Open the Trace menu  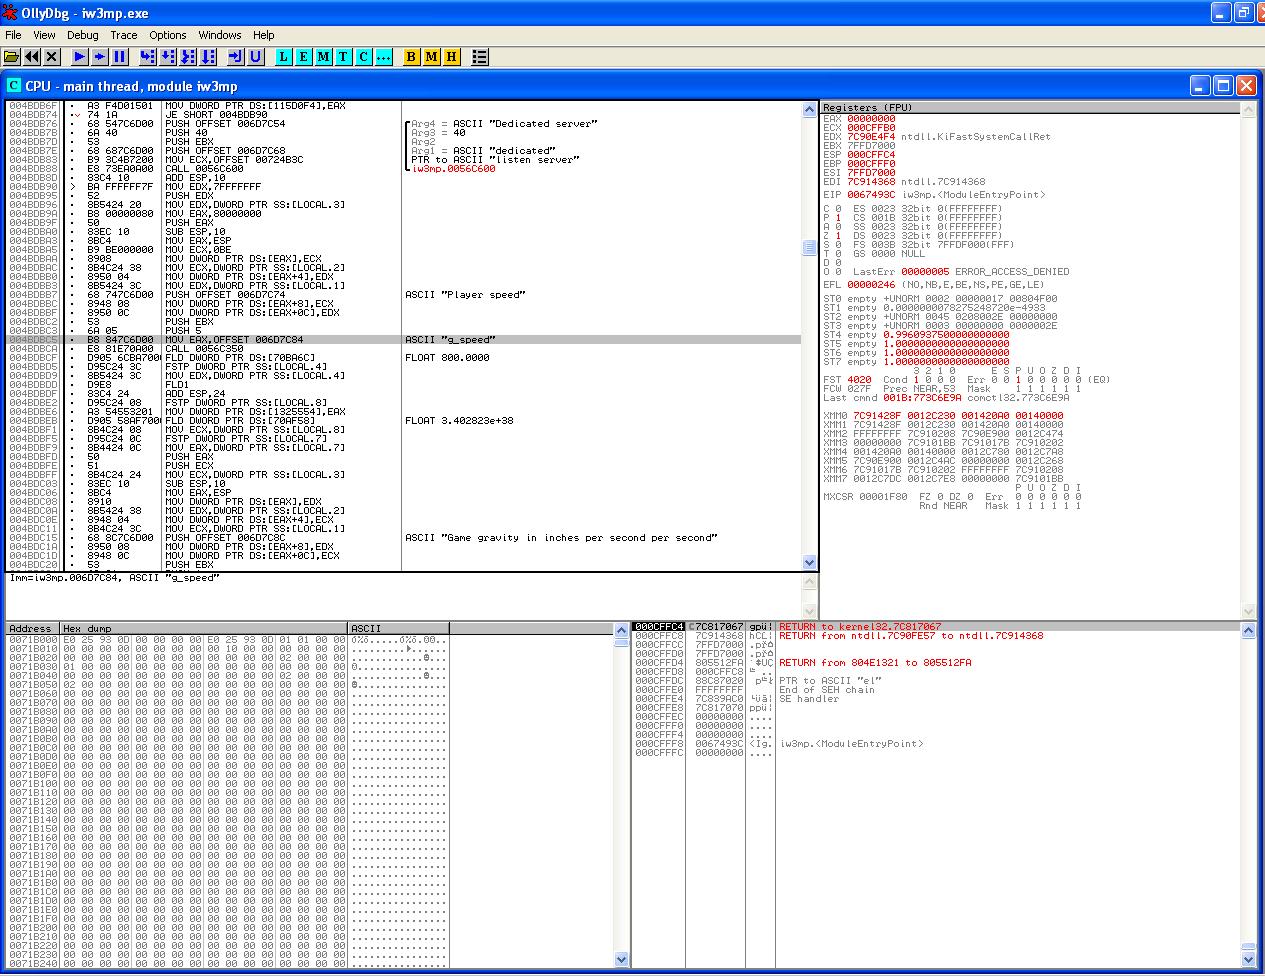[124, 35]
